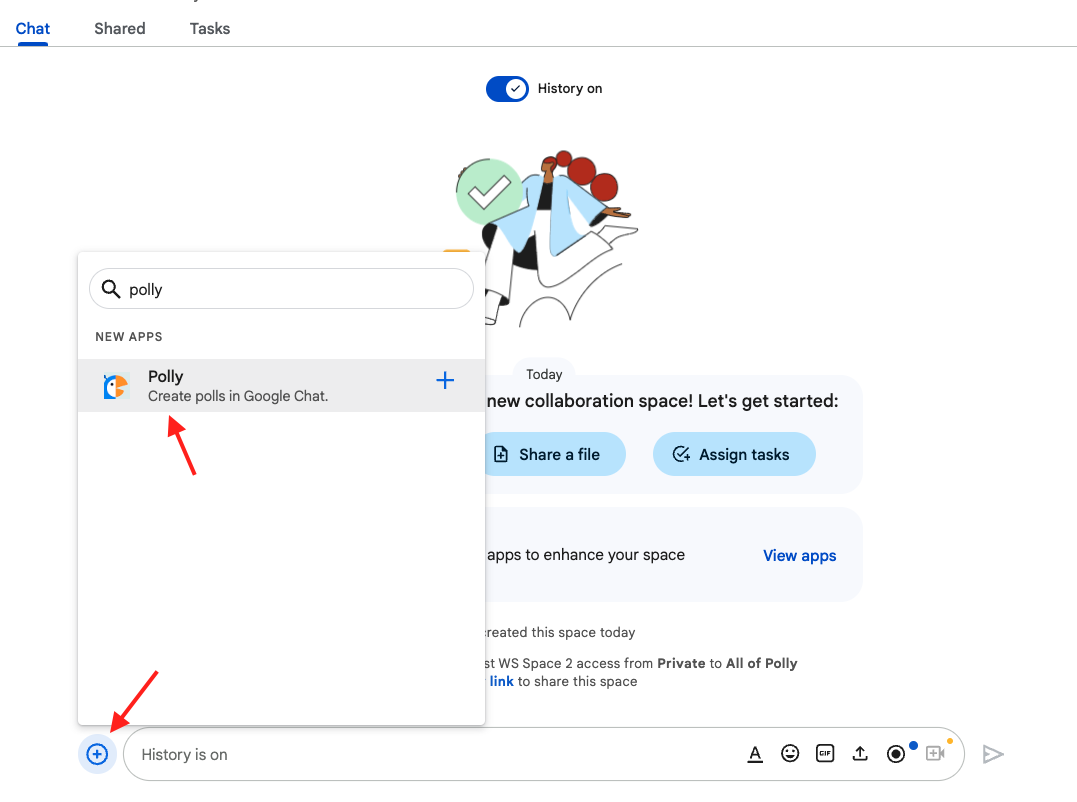Open the GIF picker
This screenshot has width=1077, height=802.
click(x=825, y=754)
